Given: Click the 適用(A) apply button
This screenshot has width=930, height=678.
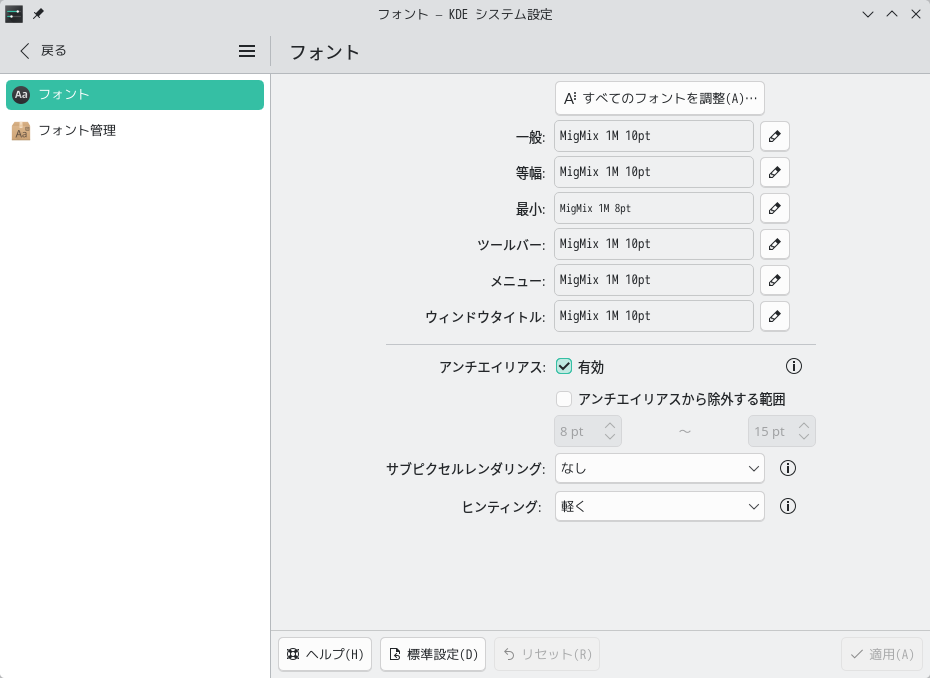Looking at the screenshot, I should pyautogui.click(x=882, y=654).
